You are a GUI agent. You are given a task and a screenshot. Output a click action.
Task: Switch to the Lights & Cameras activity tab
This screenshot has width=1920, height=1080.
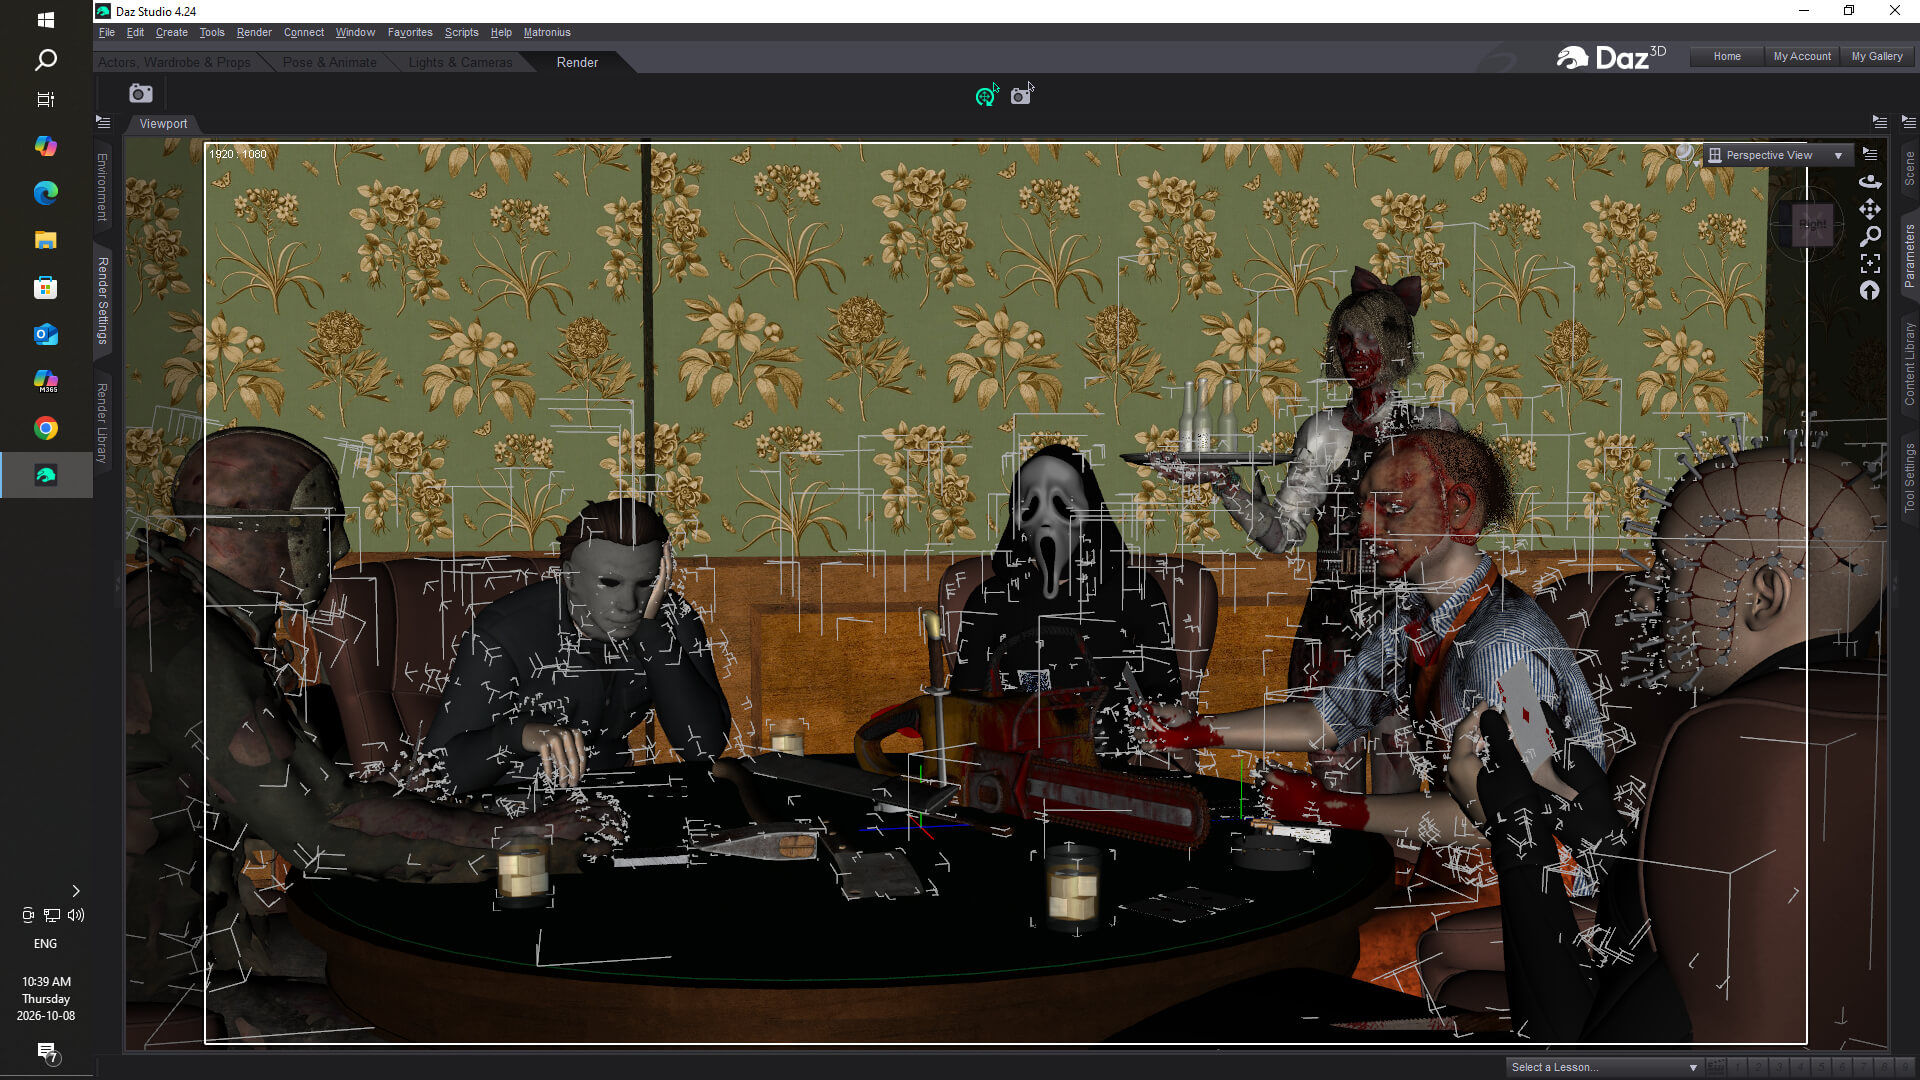pos(460,62)
